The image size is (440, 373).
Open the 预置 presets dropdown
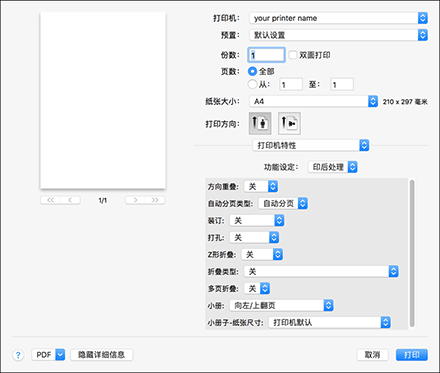(338, 35)
